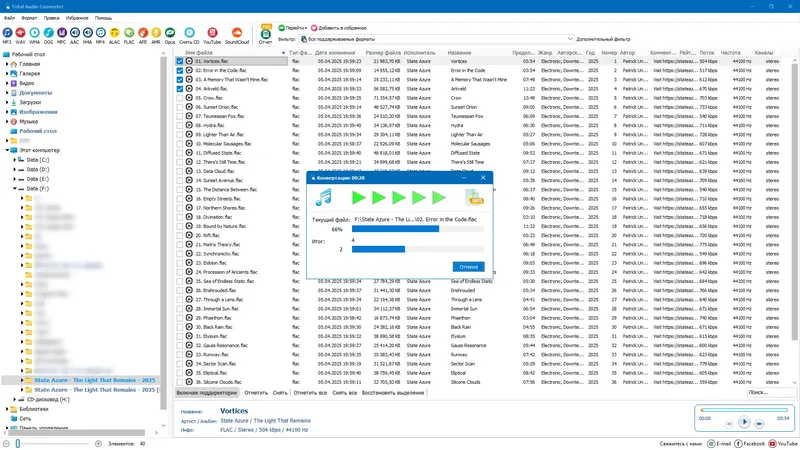800x450 pixels.
Task: Check the 36. Silicone Clouds.flac checkbox
Action: 180,382
